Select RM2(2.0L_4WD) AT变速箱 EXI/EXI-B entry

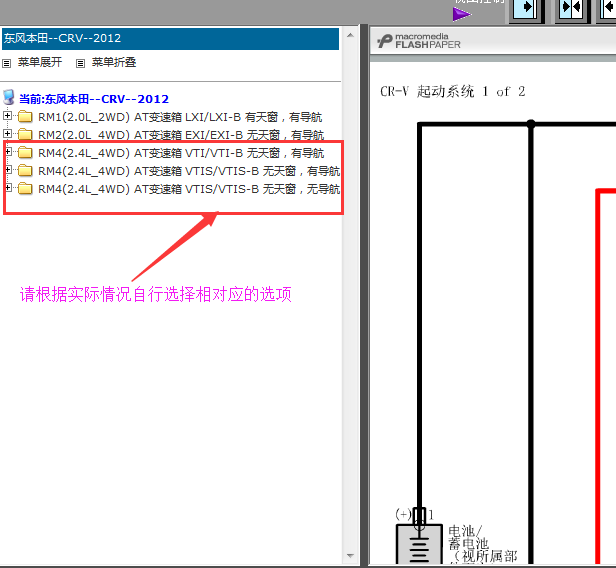coord(181,135)
